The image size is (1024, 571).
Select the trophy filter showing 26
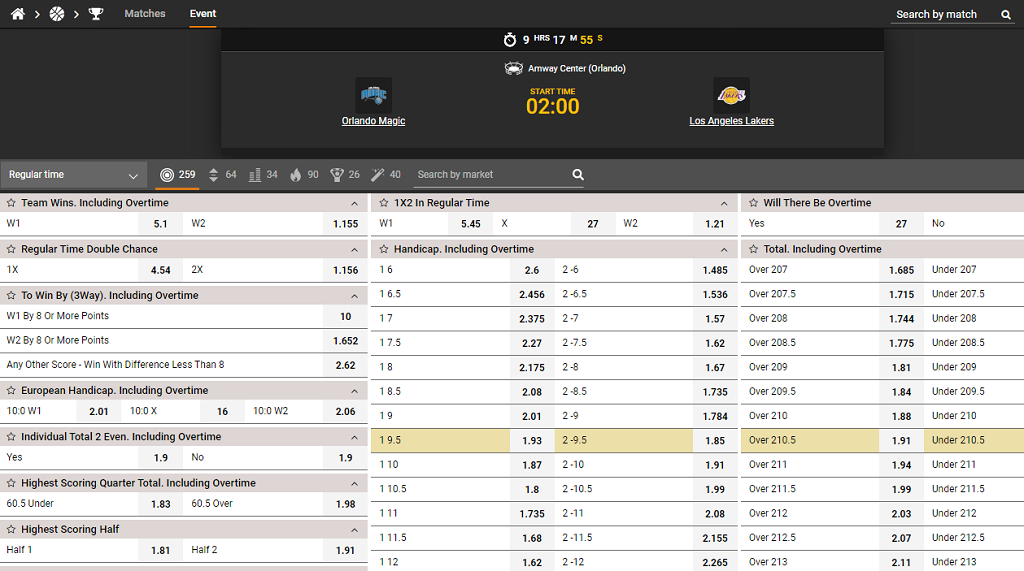point(345,174)
